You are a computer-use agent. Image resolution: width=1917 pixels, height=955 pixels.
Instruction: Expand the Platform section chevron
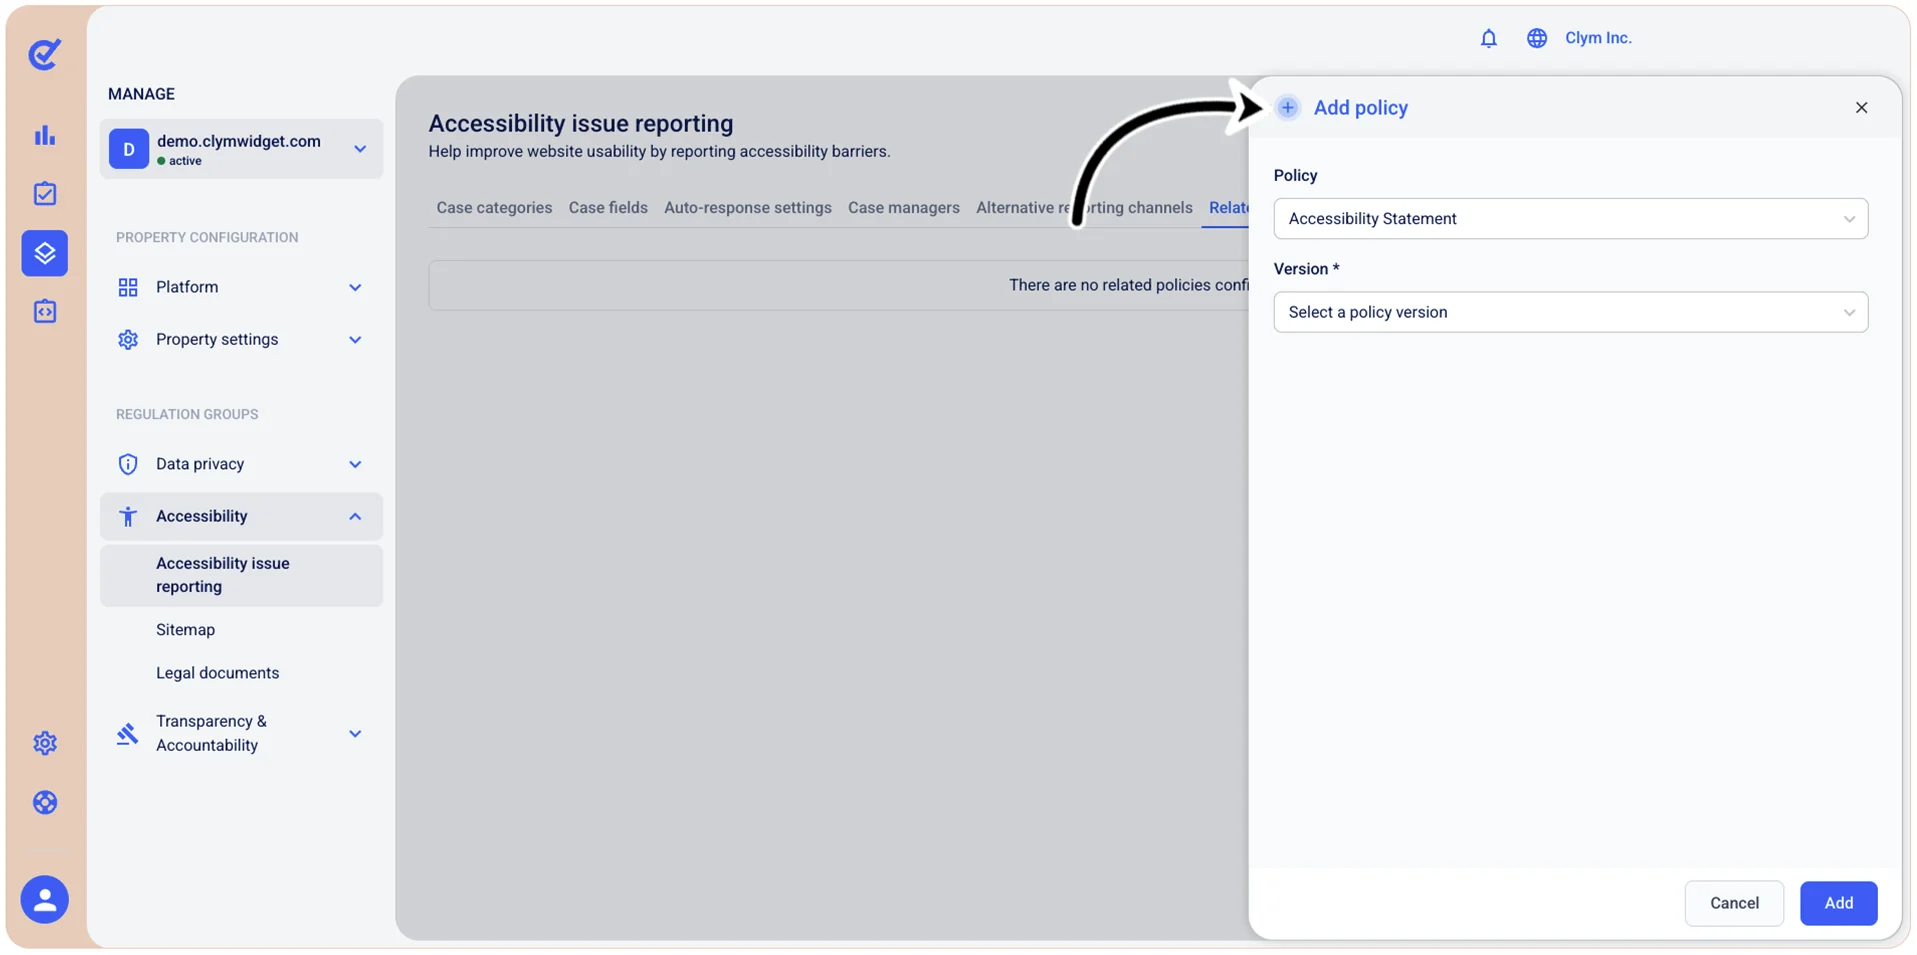(355, 288)
